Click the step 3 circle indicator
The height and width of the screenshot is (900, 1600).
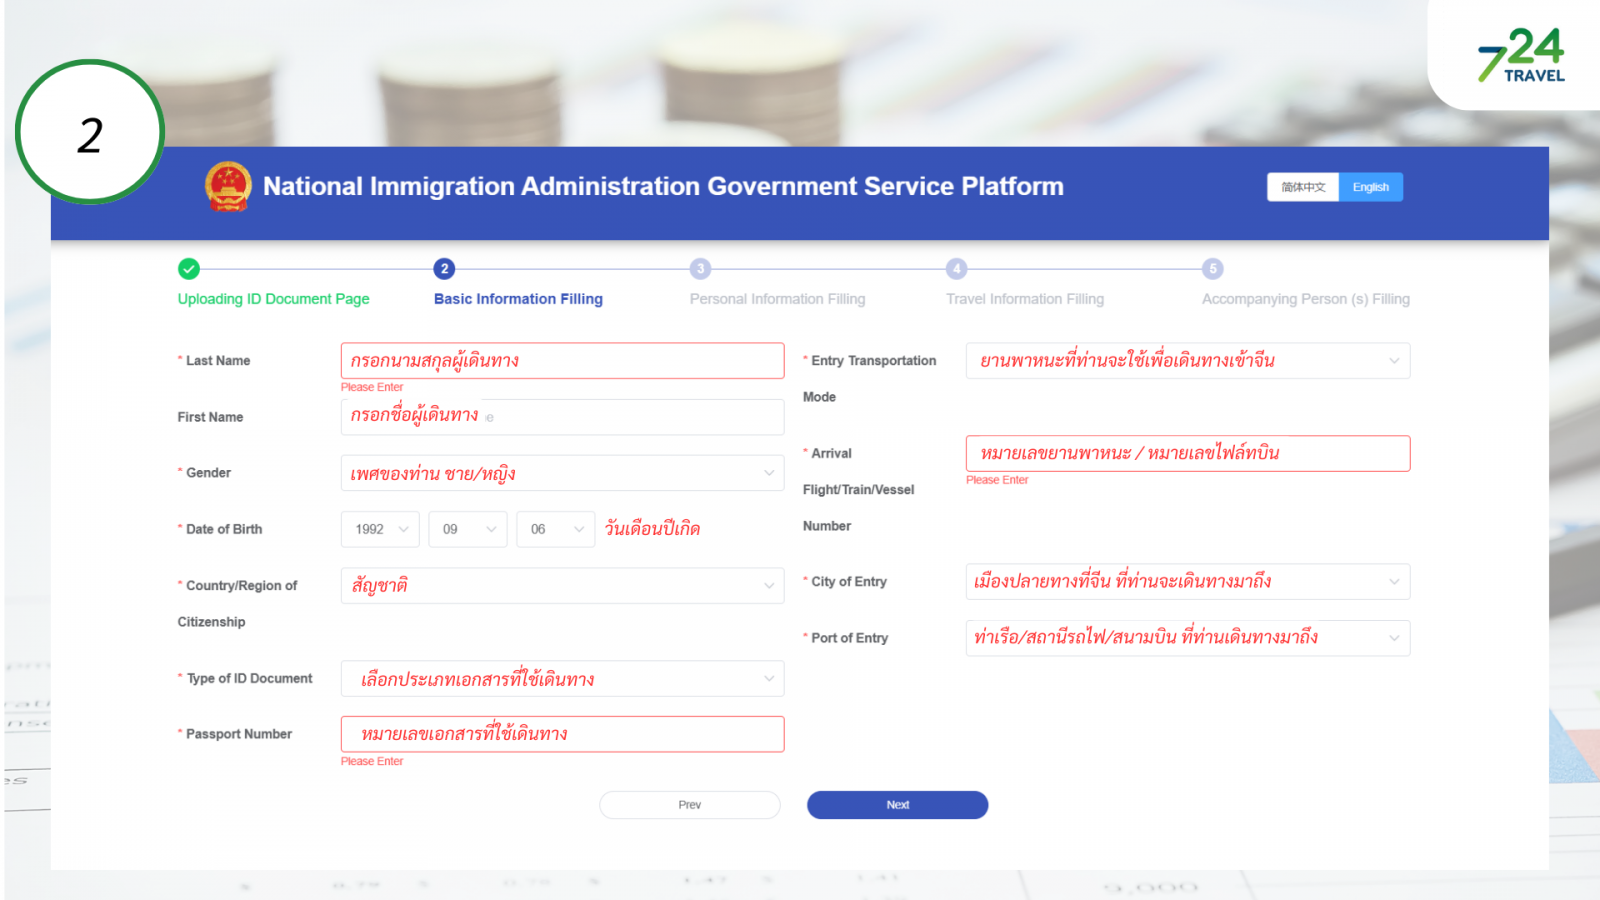pyautogui.click(x=700, y=269)
